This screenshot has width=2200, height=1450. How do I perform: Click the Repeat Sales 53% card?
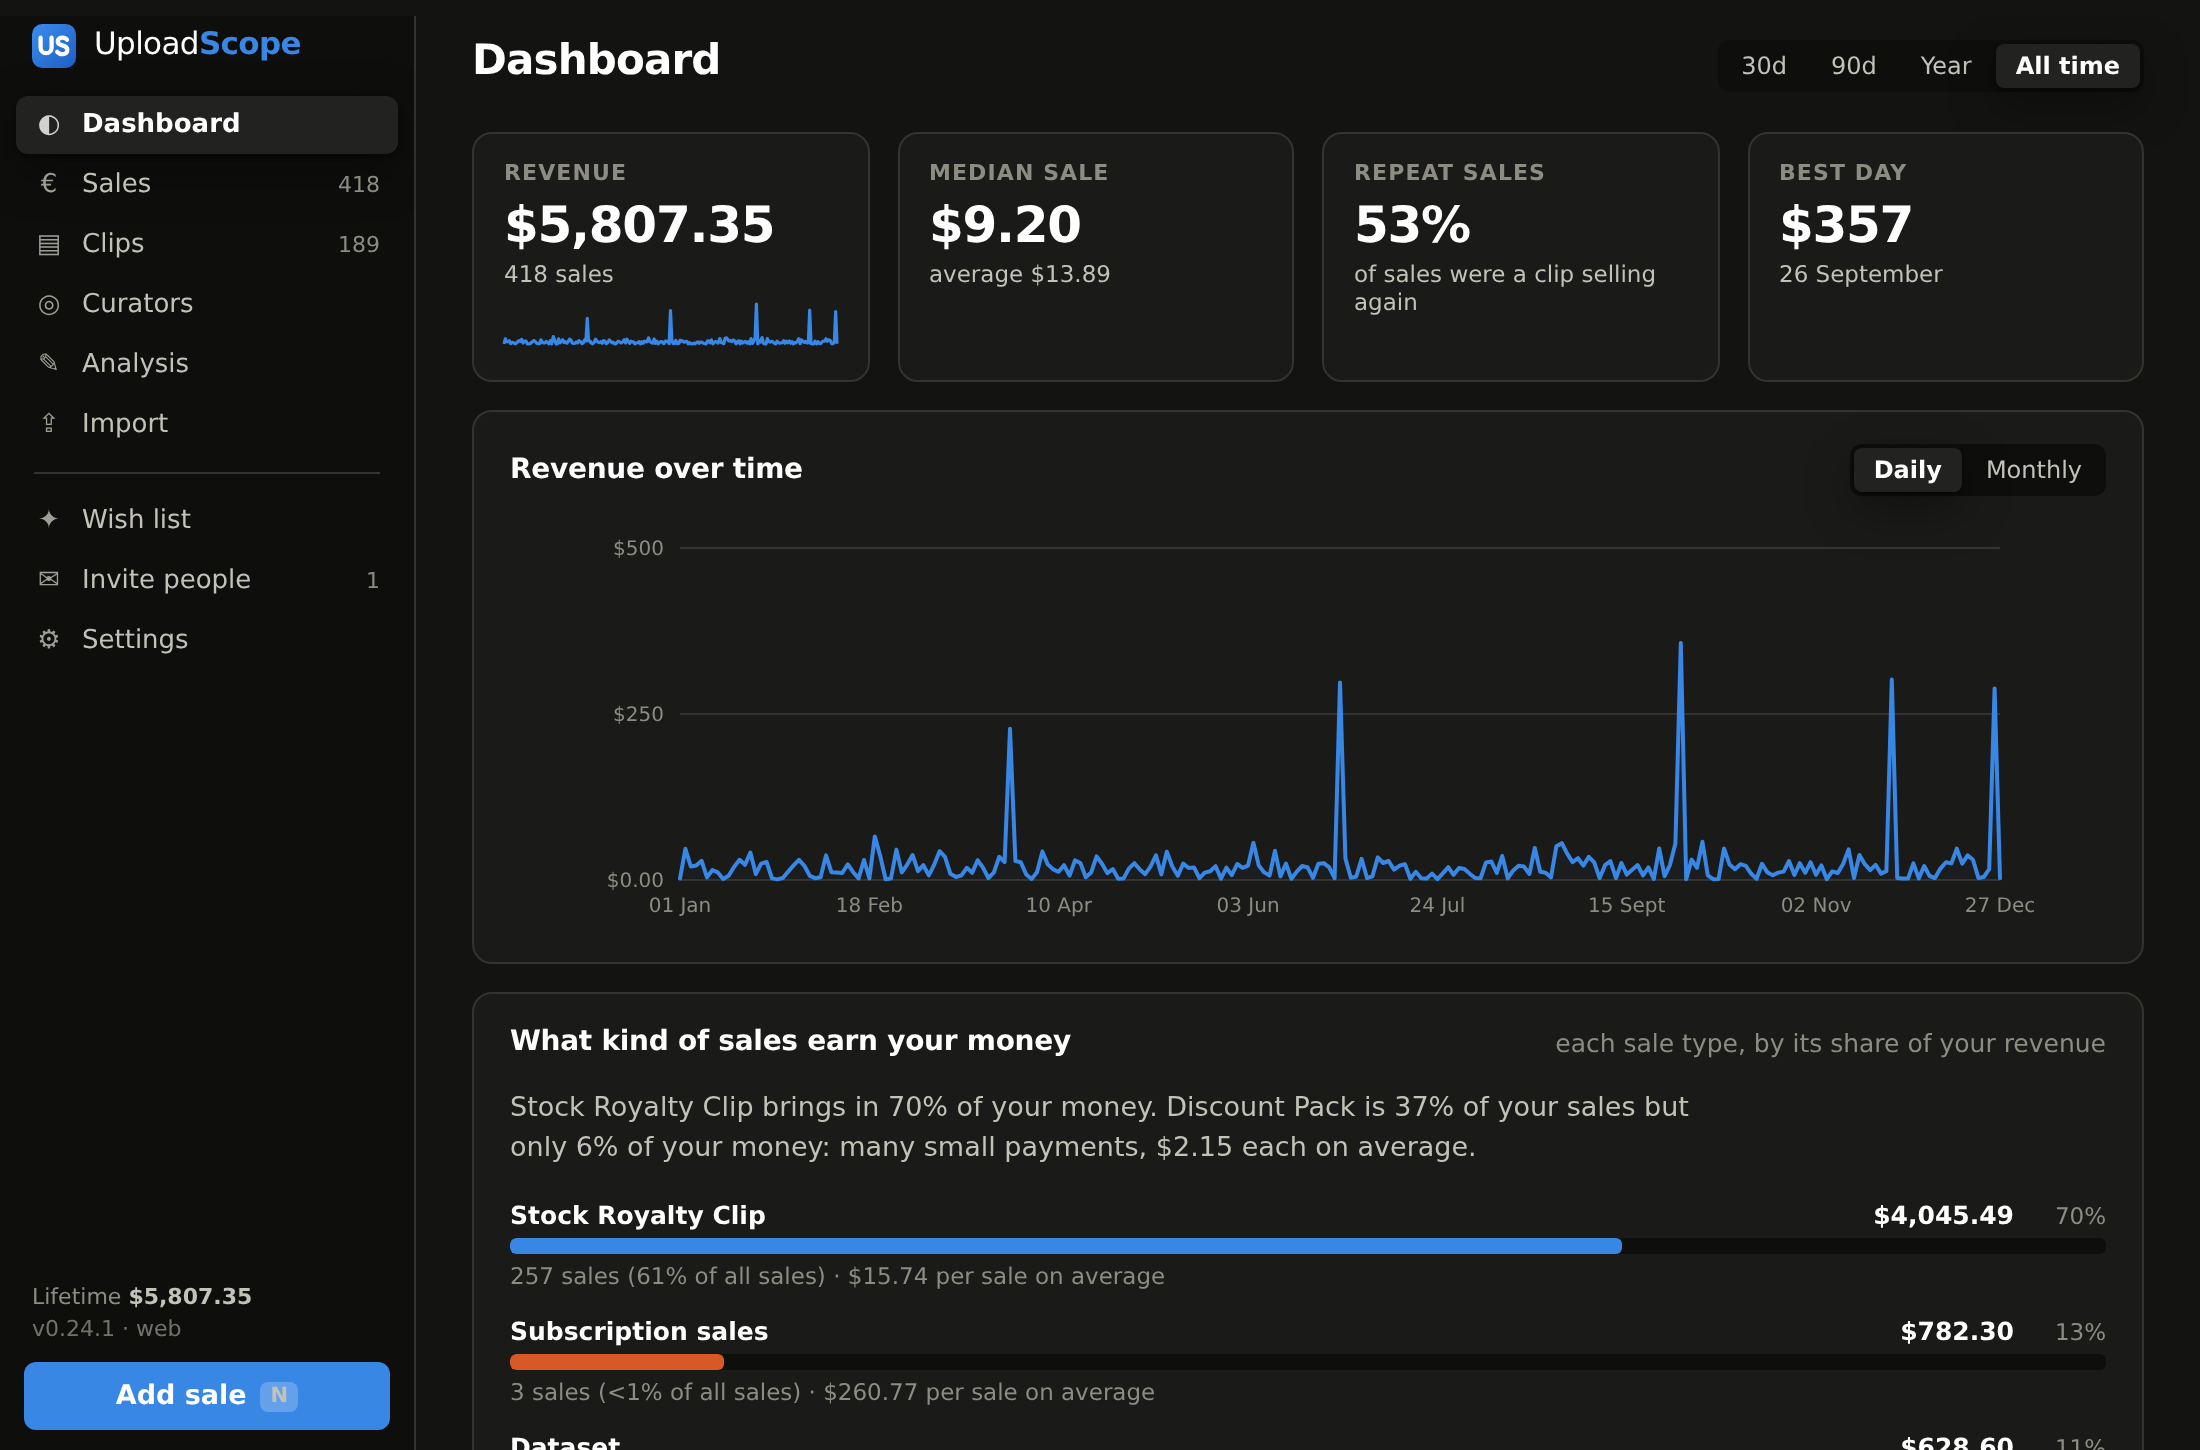(1520, 257)
